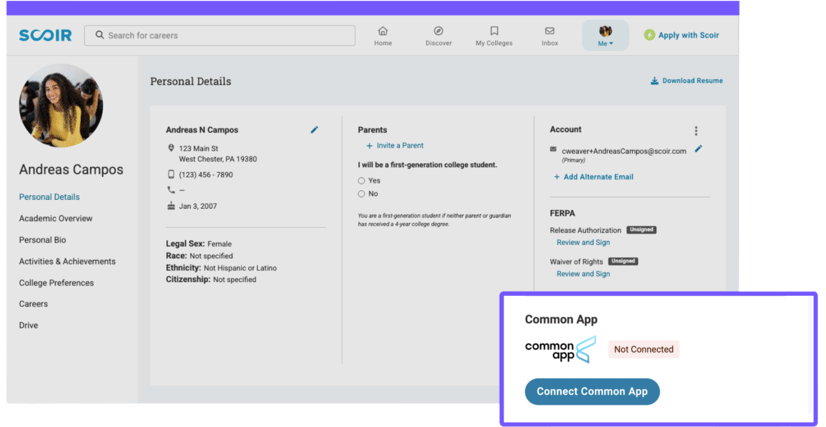
Task: Go to Activities & Achievements section
Action: point(67,261)
